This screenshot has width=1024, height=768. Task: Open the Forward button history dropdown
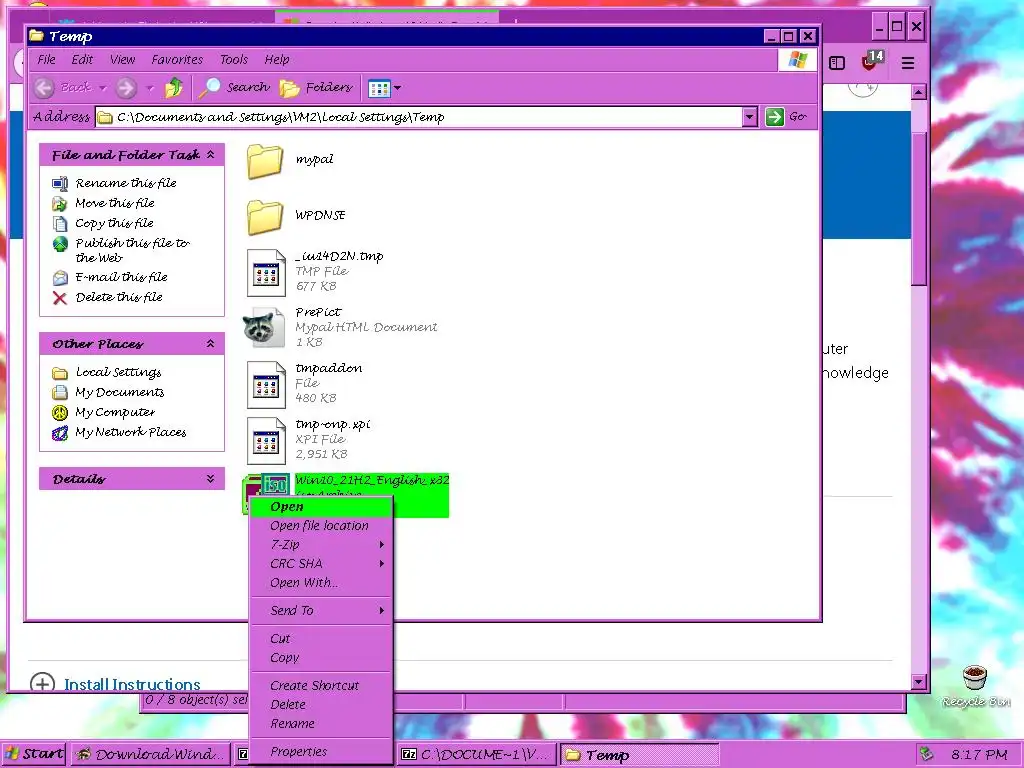click(150, 88)
